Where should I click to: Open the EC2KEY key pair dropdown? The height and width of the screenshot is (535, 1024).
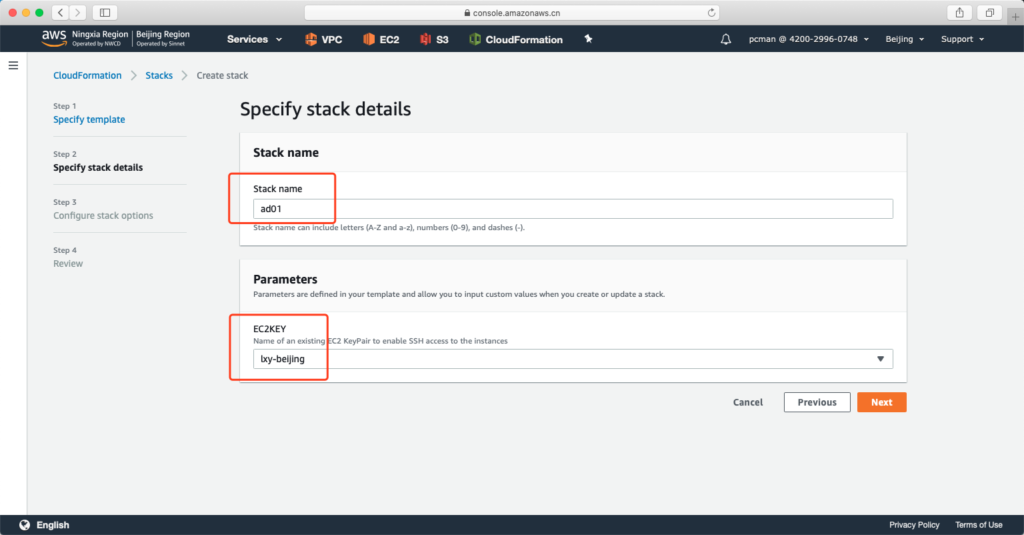tap(572, 359)
